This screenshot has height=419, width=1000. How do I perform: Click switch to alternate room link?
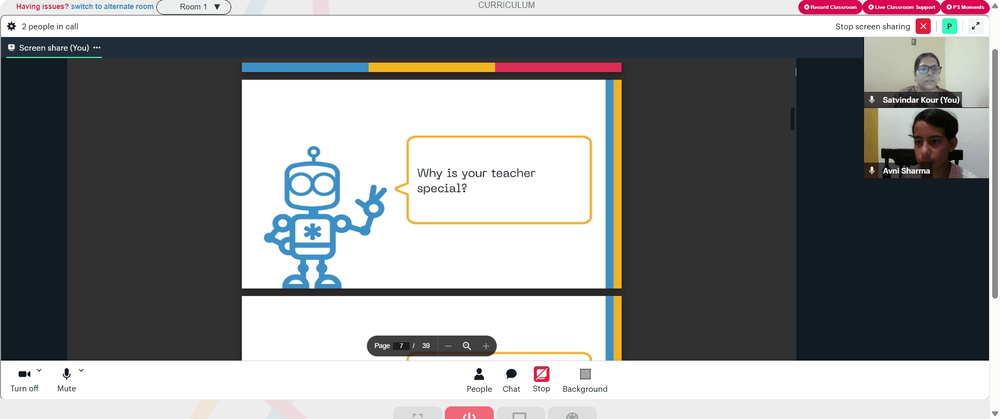tap(112, 6)
